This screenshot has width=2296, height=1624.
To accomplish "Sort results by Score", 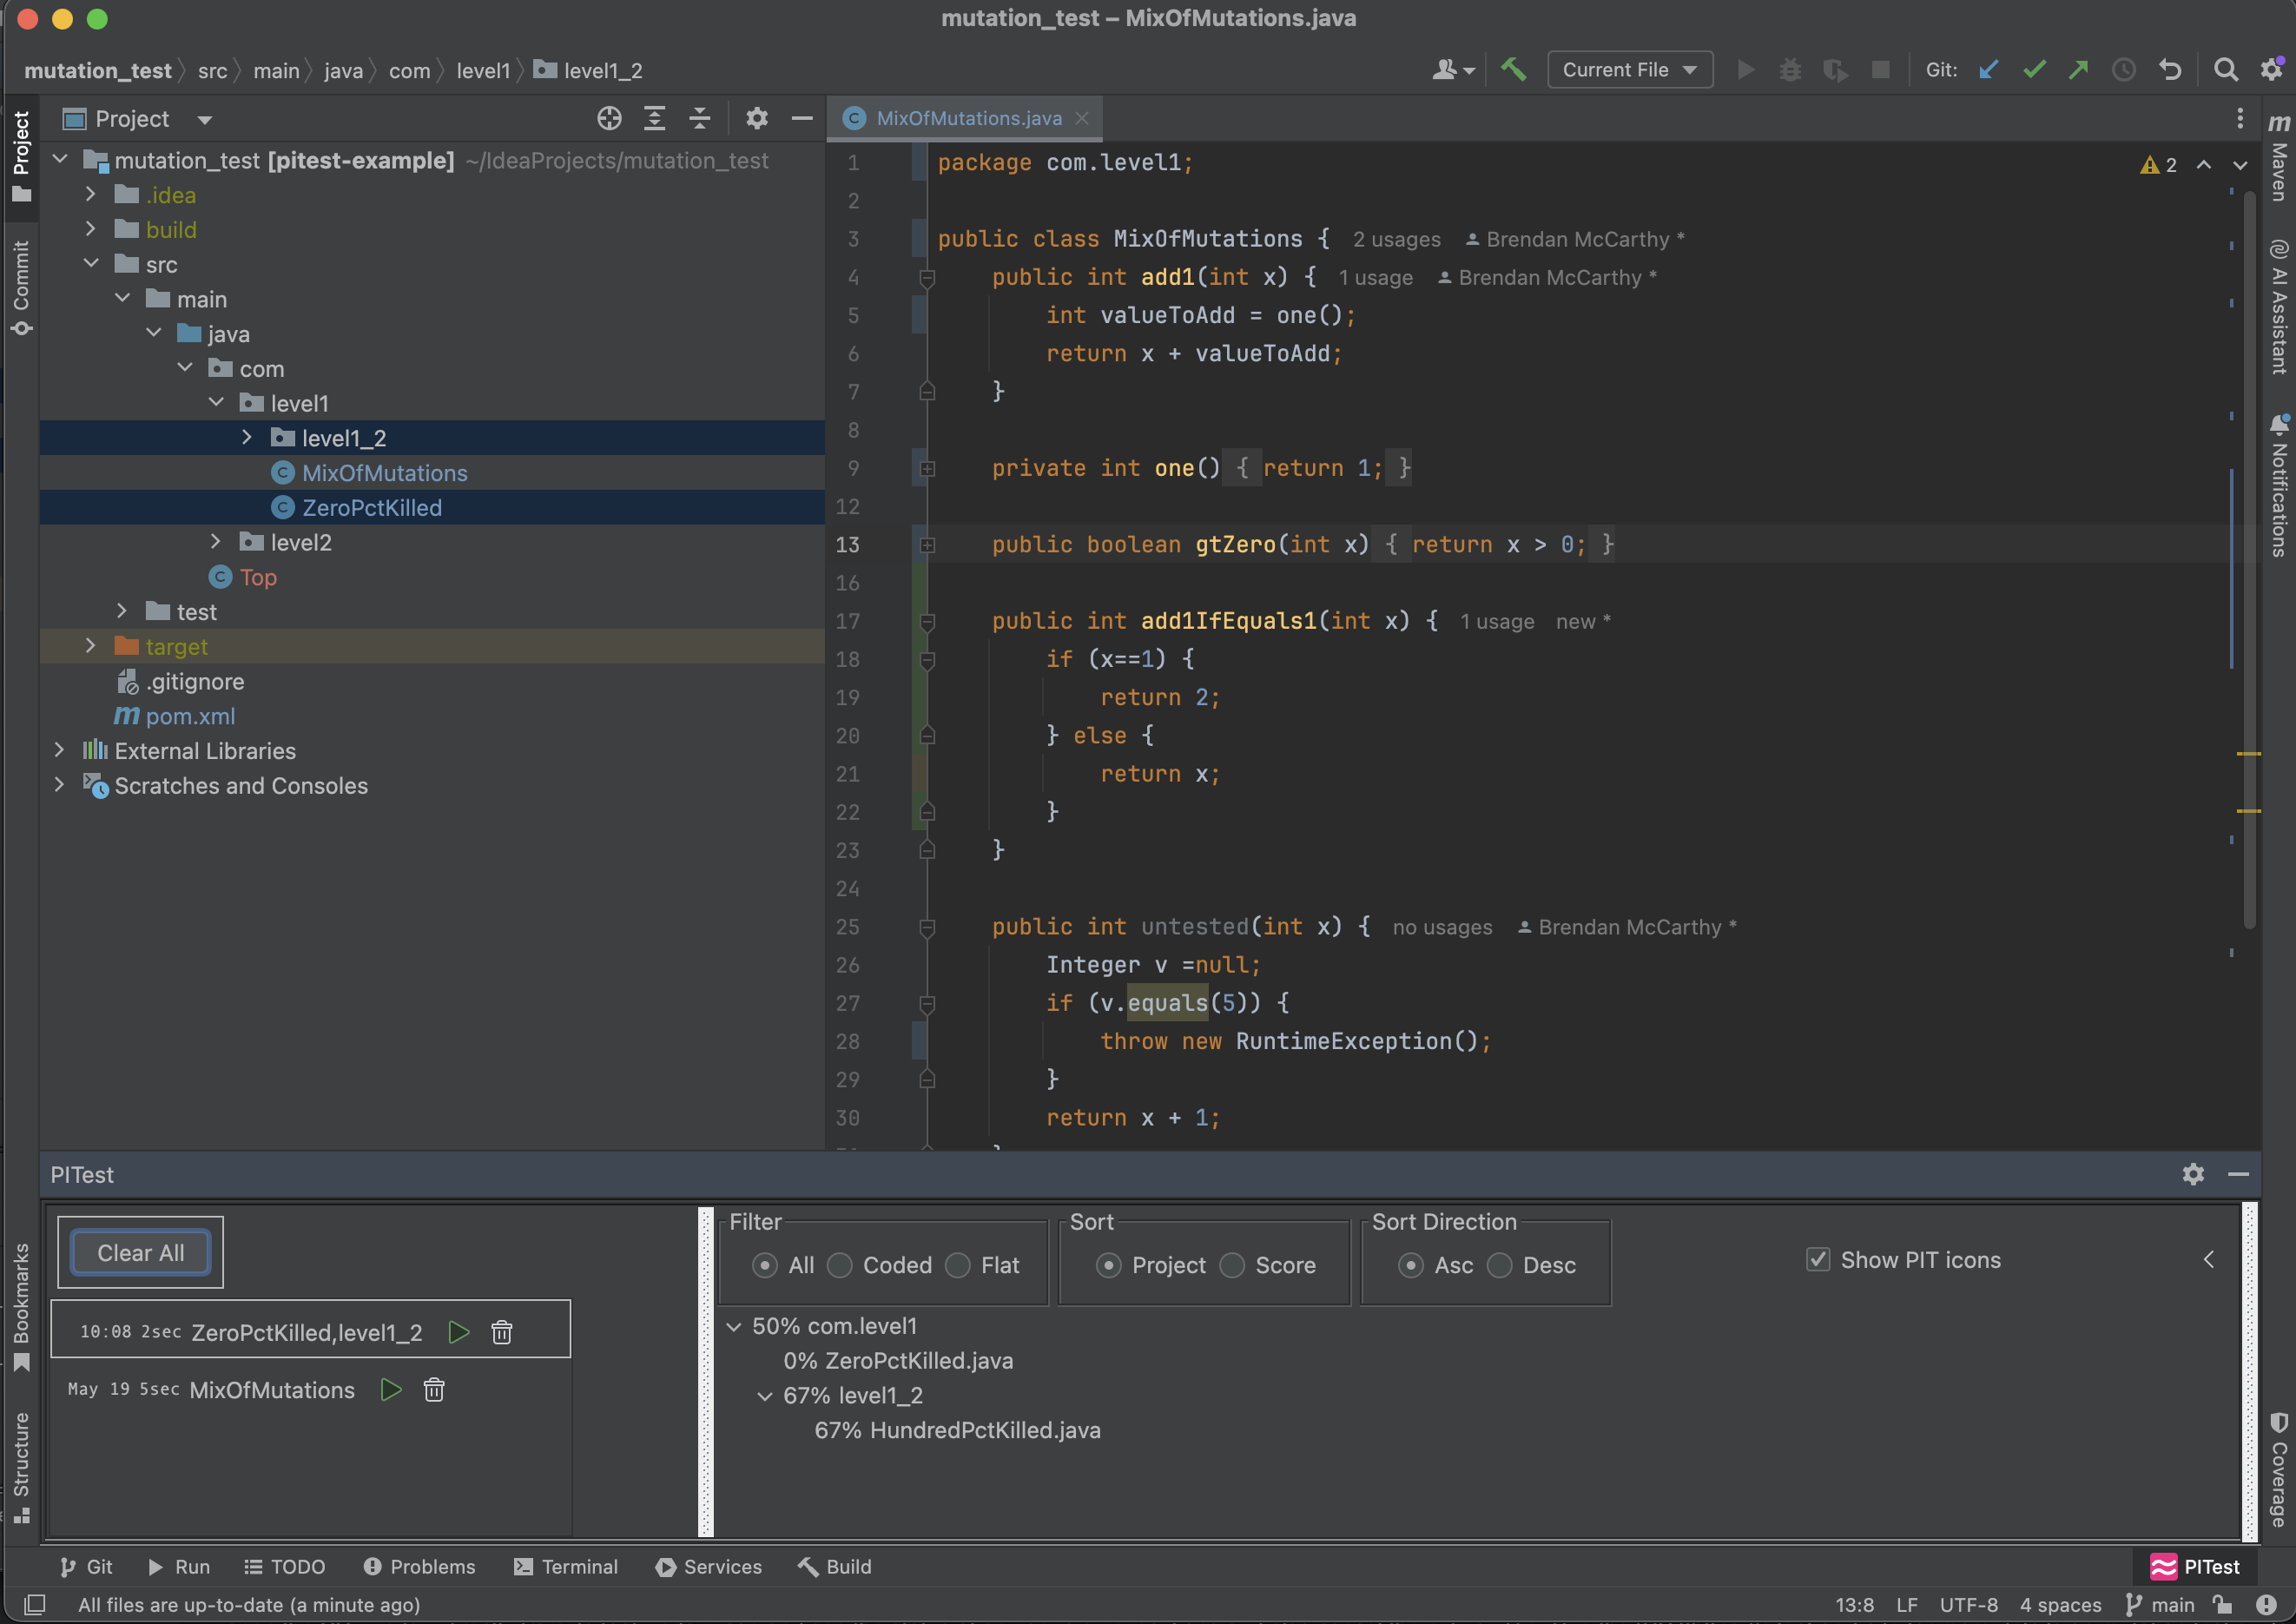I will (x=1232, y=1266).
